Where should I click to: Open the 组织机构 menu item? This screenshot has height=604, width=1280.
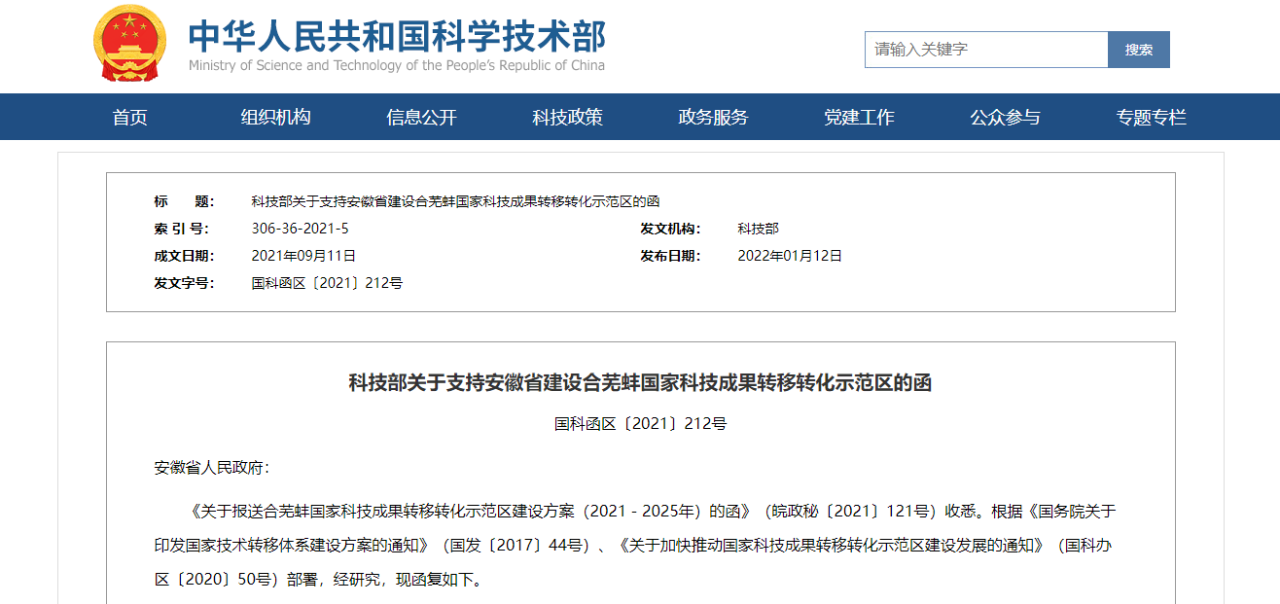pyautogui.click(x=275, y=117)
